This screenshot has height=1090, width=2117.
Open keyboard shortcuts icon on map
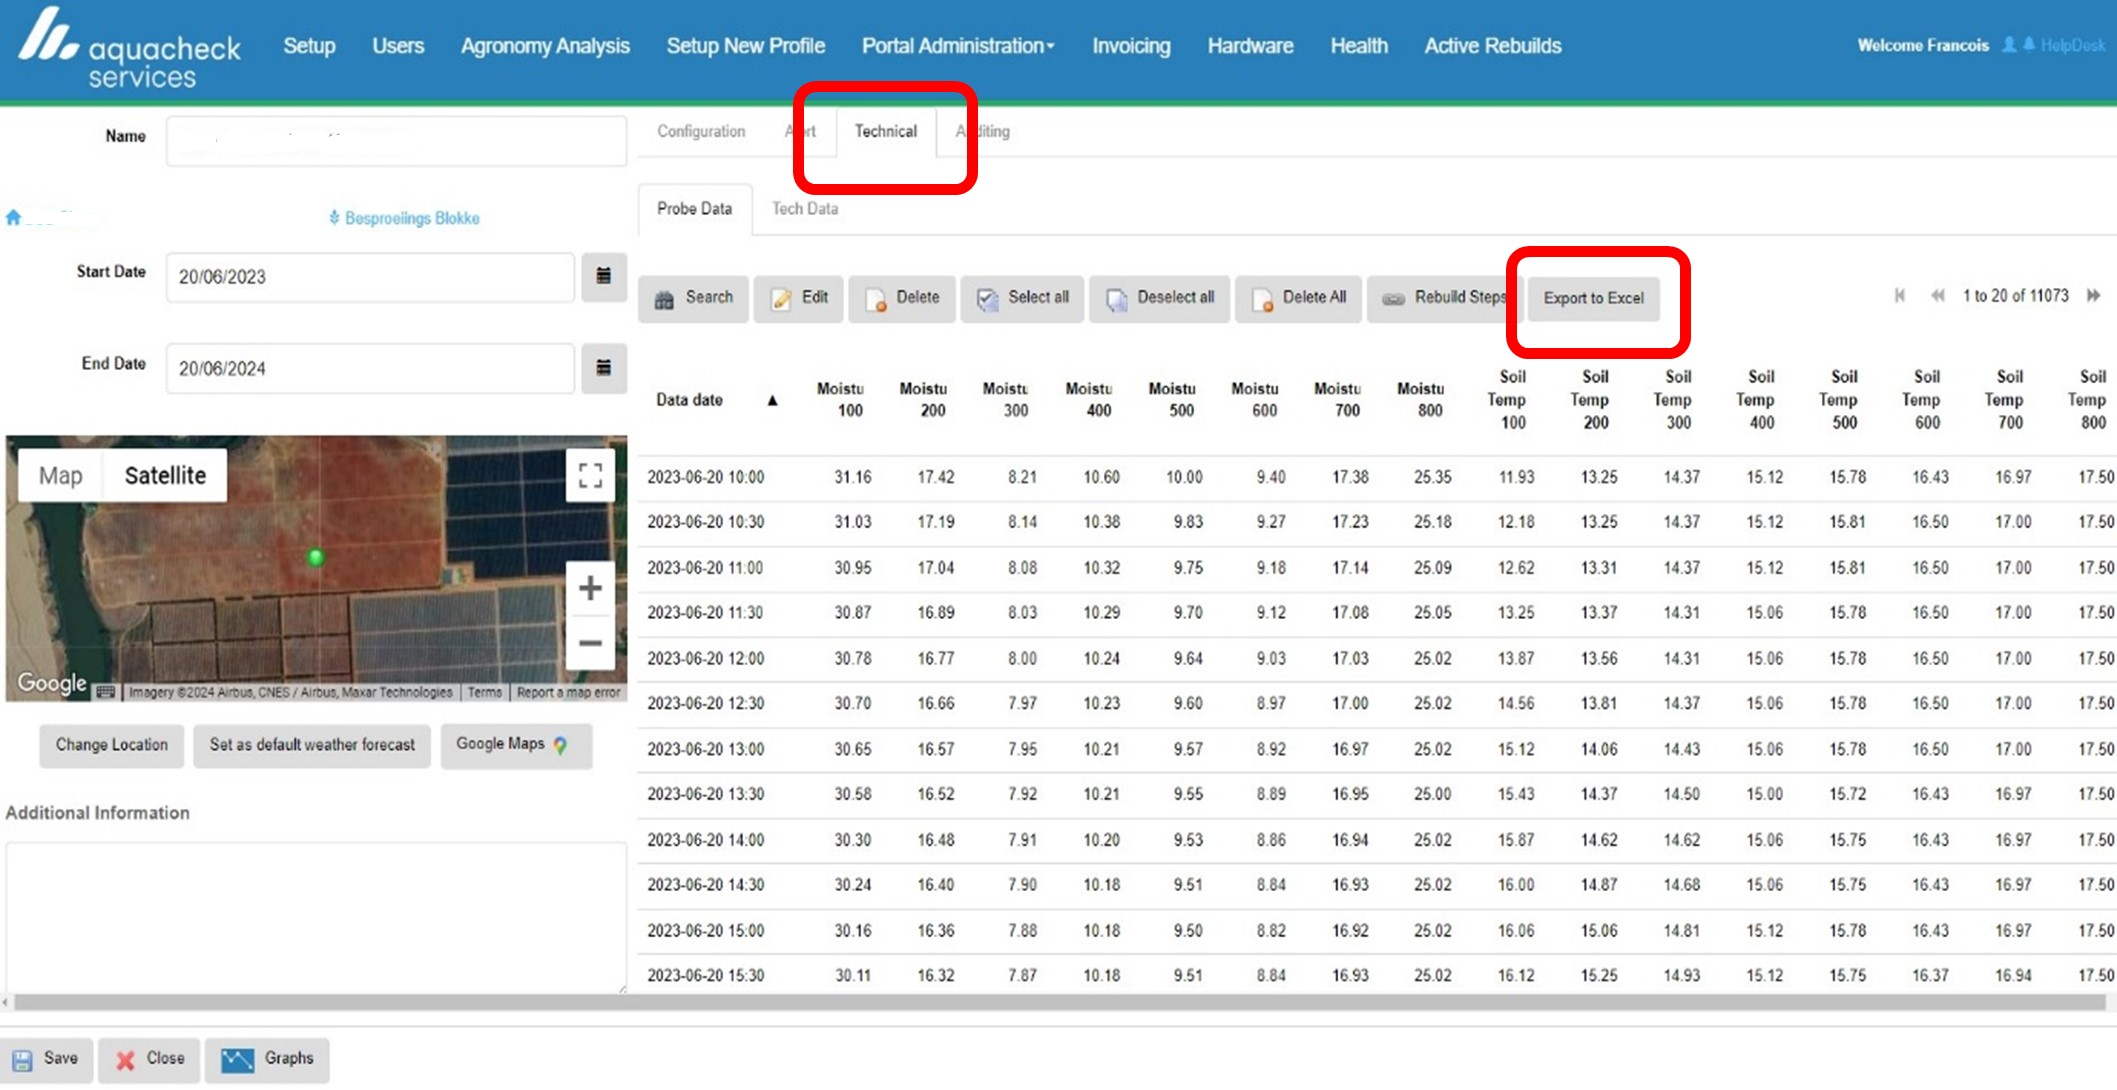point(106,692)
